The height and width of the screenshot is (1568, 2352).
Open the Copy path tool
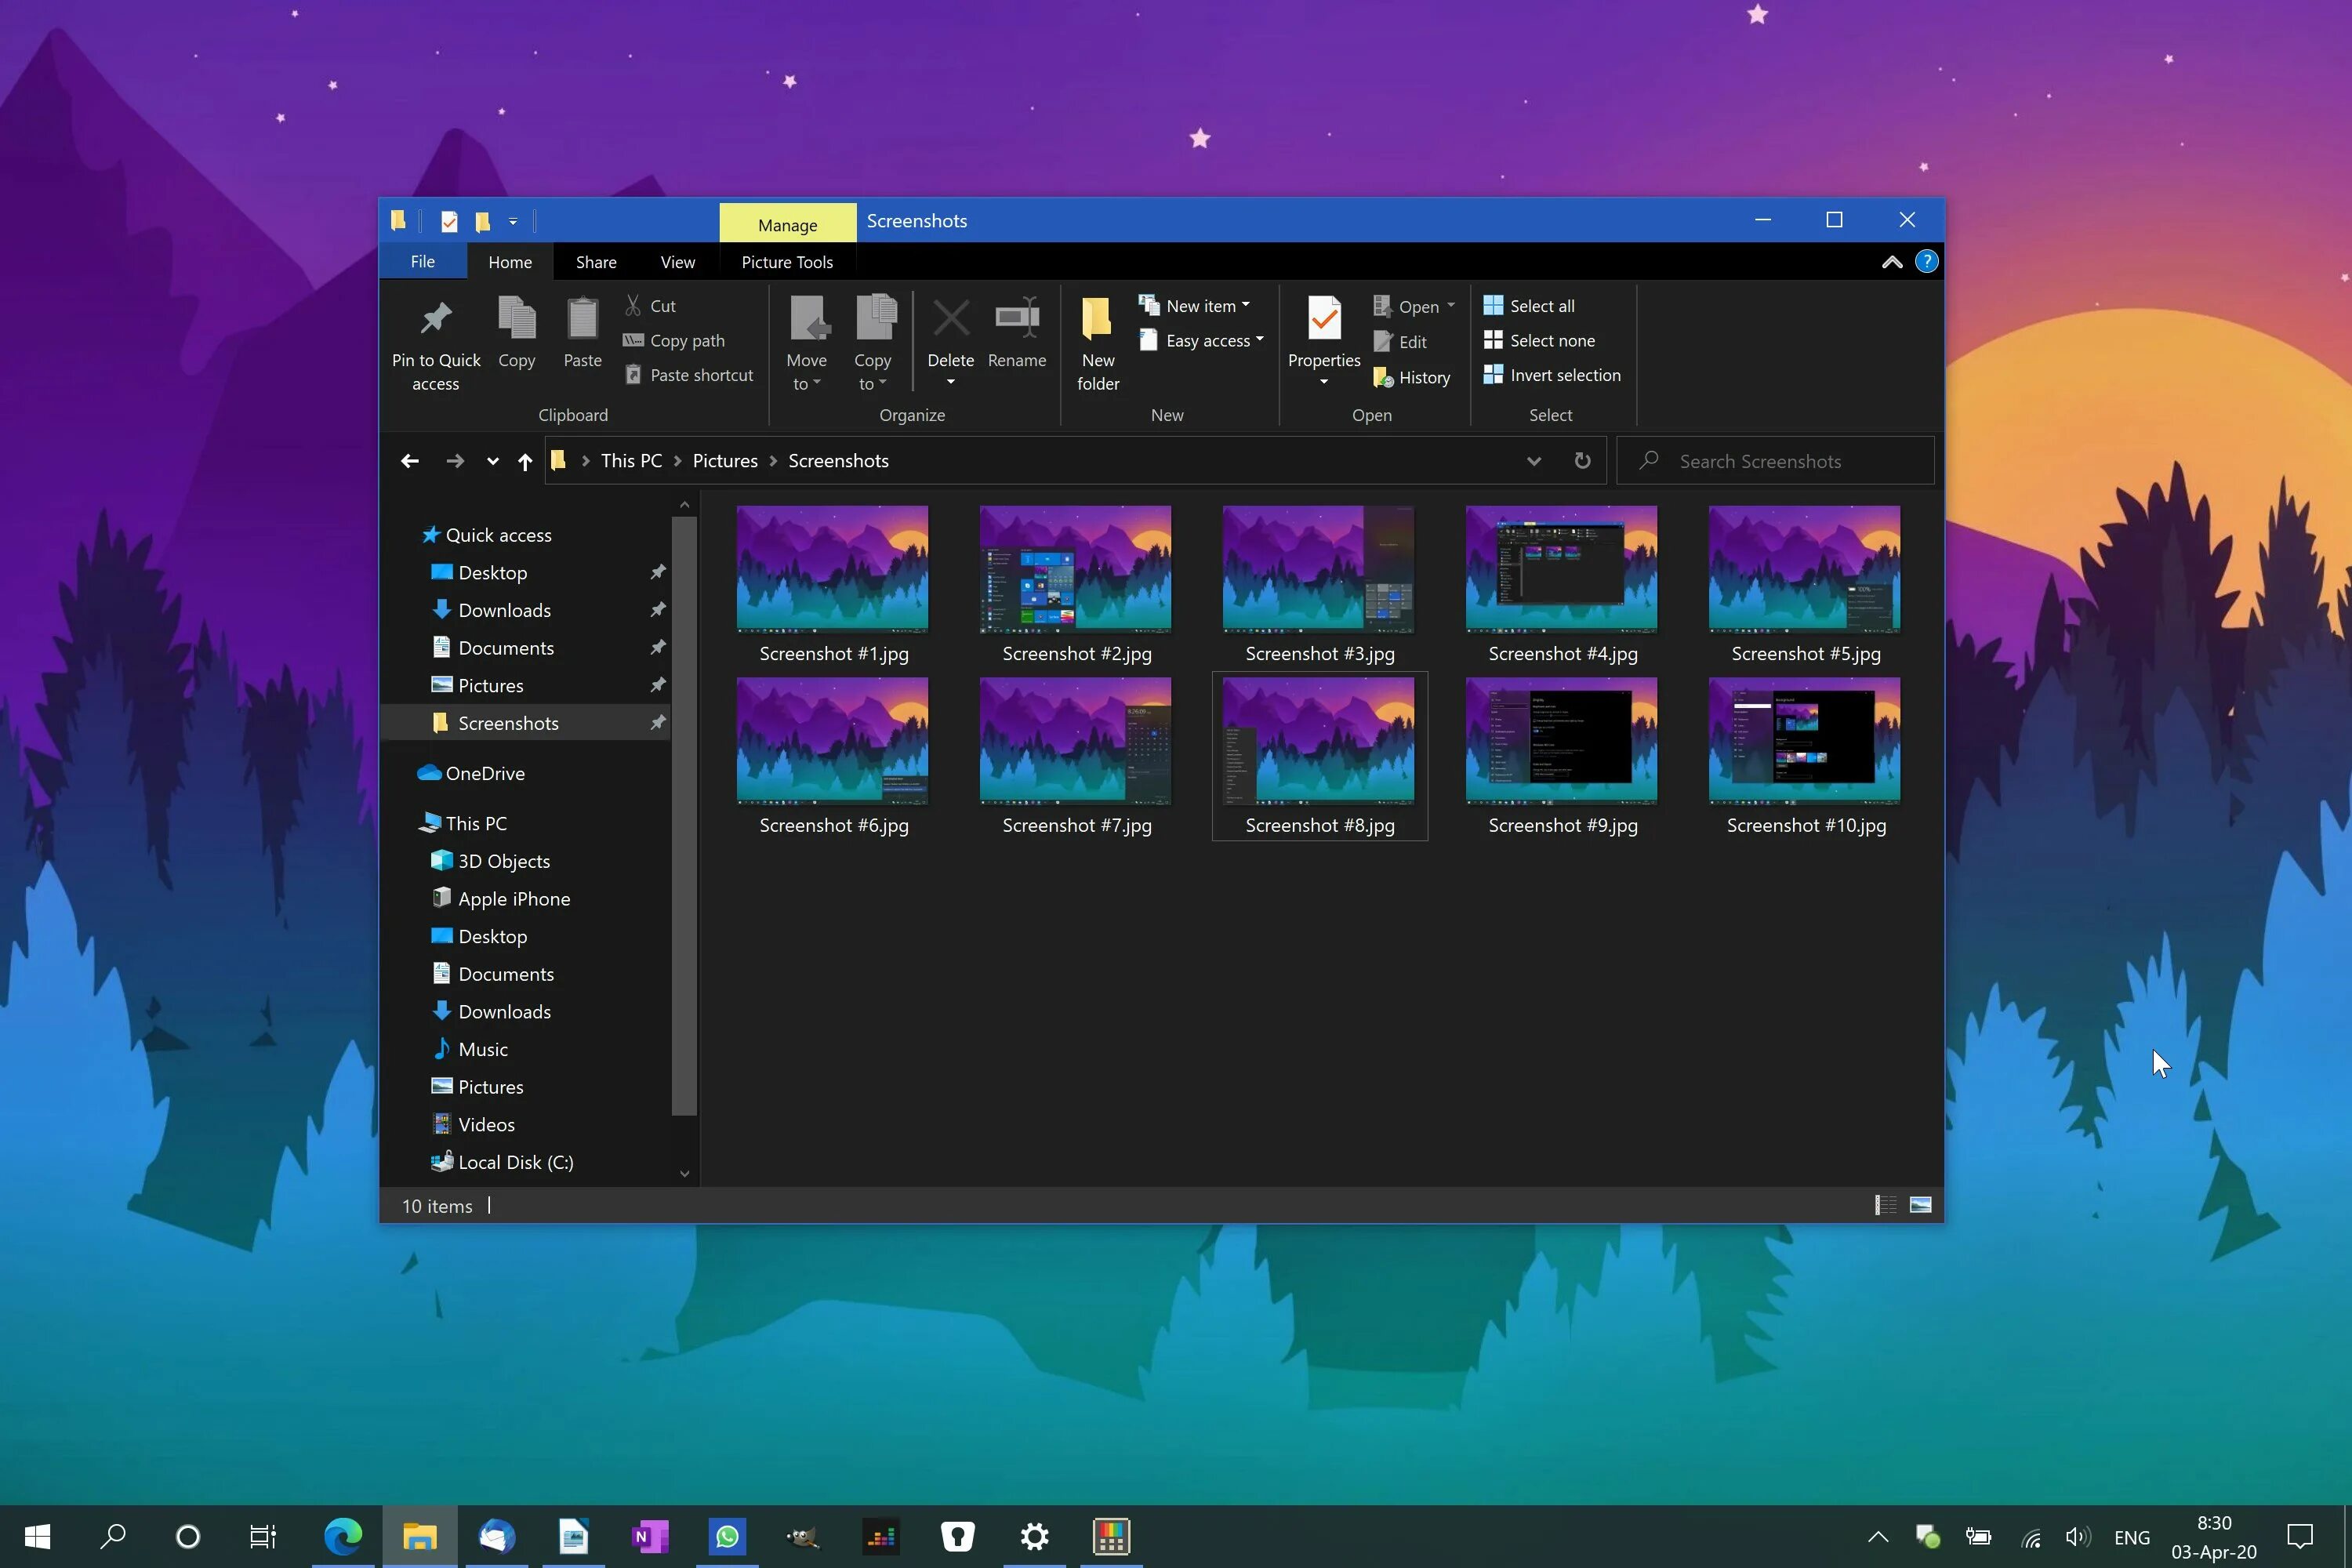pos(686,340)
